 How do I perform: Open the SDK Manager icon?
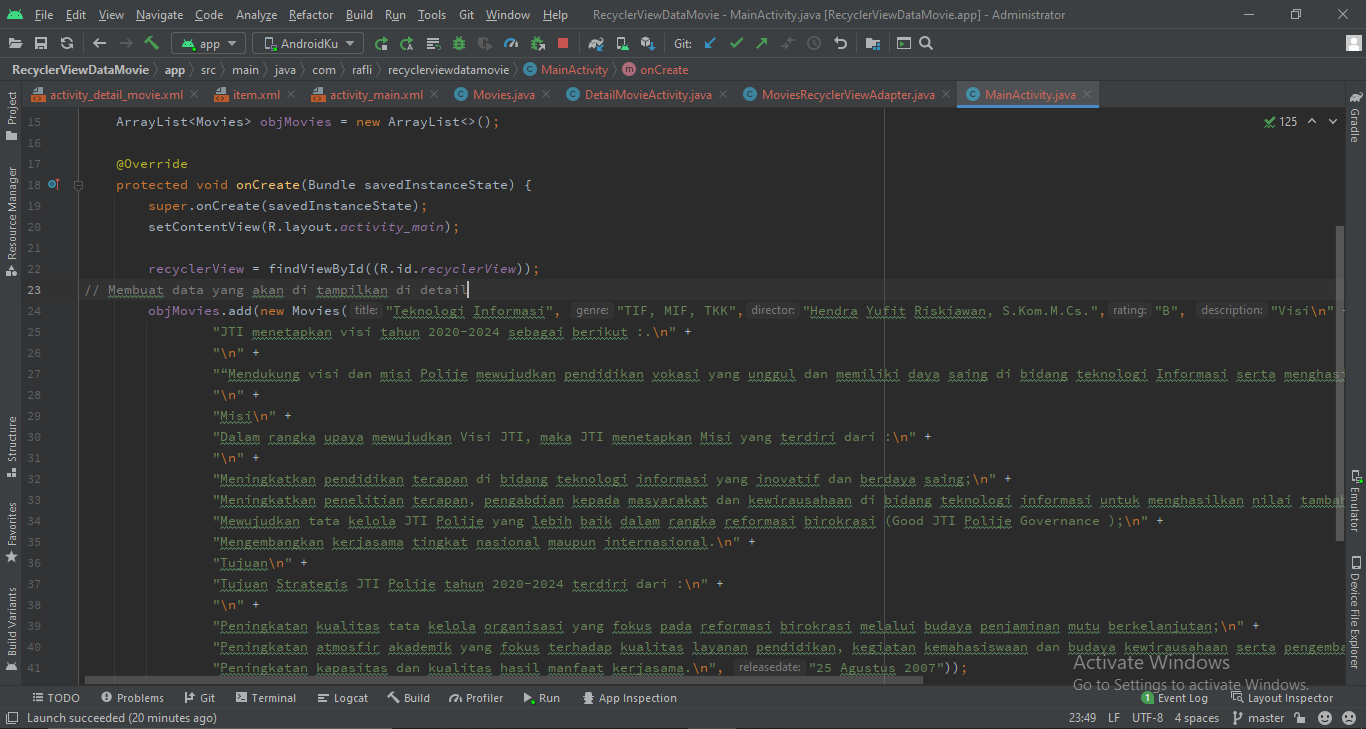coord(648,43)
